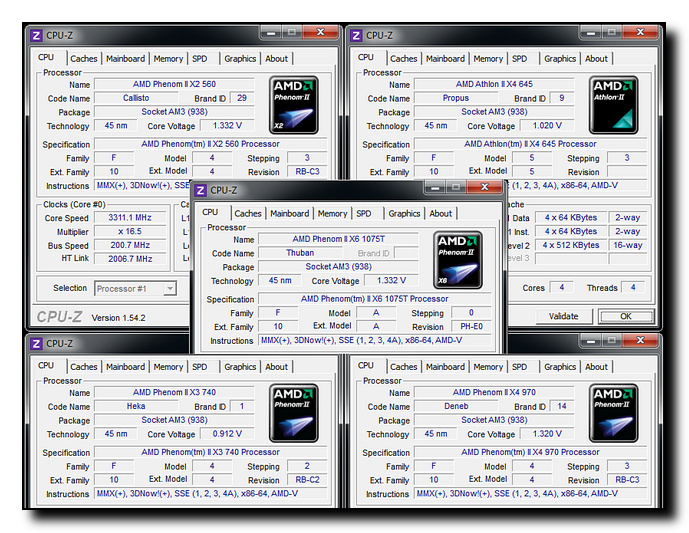Close the Phenom II X6 1075T window
The height and width of the screenshot is (533, 689).
tap(485, 187)
